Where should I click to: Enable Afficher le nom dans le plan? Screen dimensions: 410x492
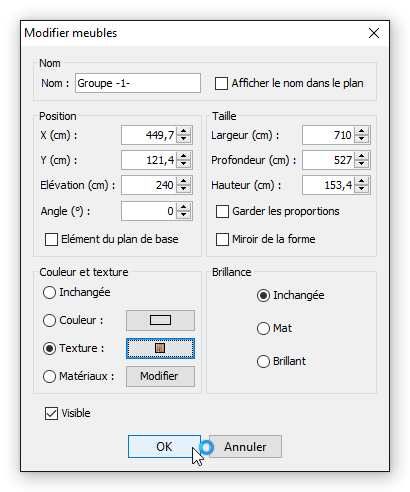pos(221,84)
